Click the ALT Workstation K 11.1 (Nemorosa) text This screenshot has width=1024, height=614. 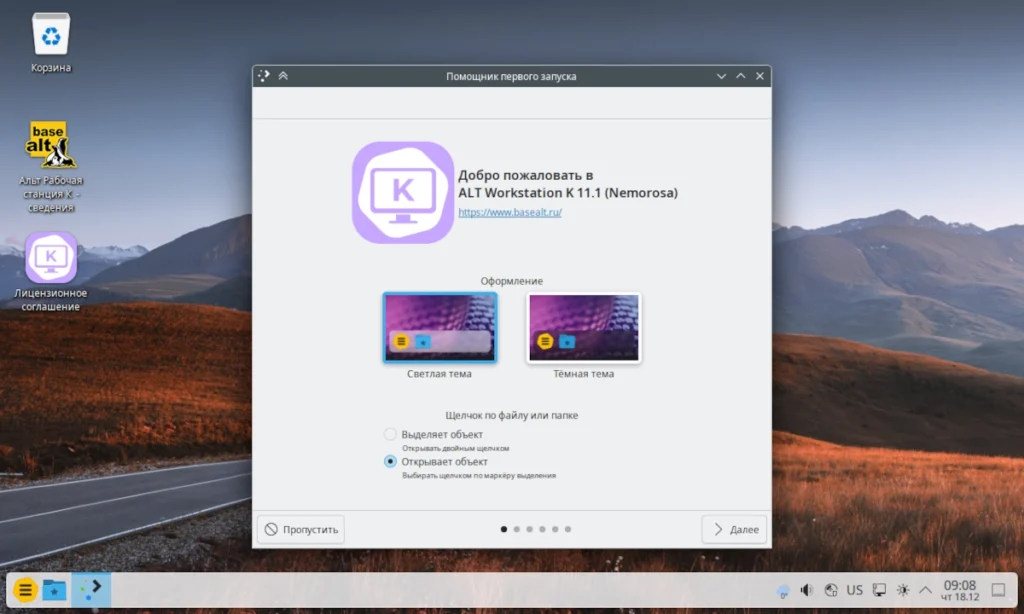click(x=568, y=193)
